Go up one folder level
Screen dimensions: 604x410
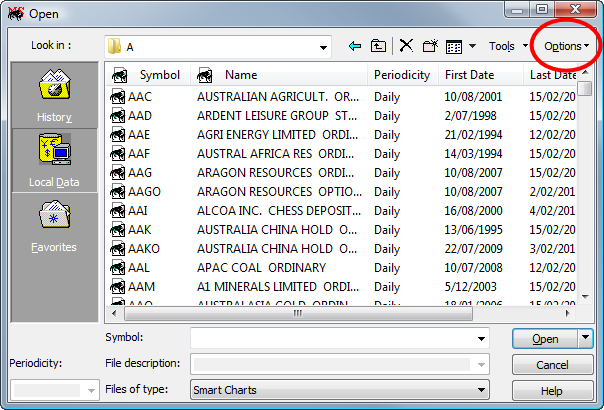point(378,46)
